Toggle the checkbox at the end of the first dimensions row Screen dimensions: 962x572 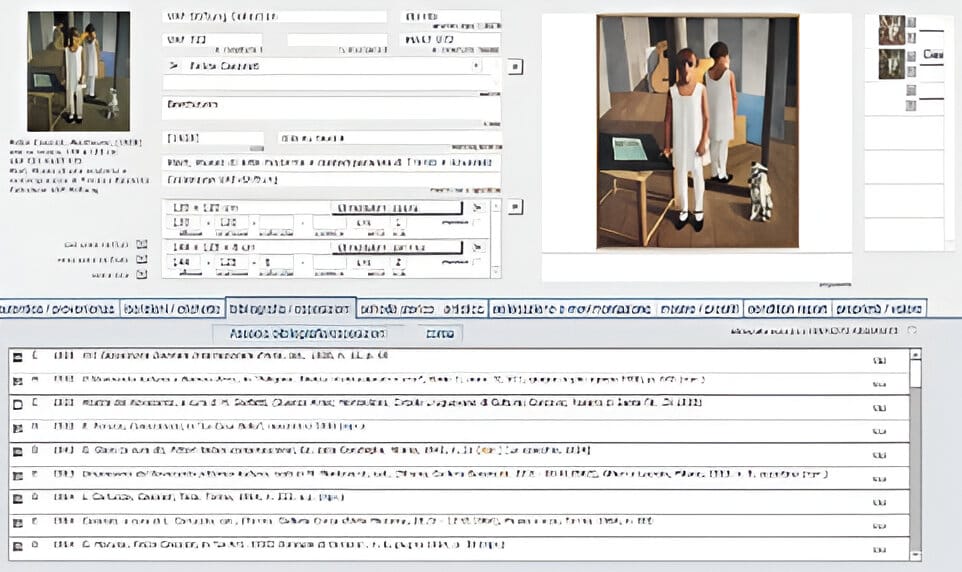(x=476, y=223)
